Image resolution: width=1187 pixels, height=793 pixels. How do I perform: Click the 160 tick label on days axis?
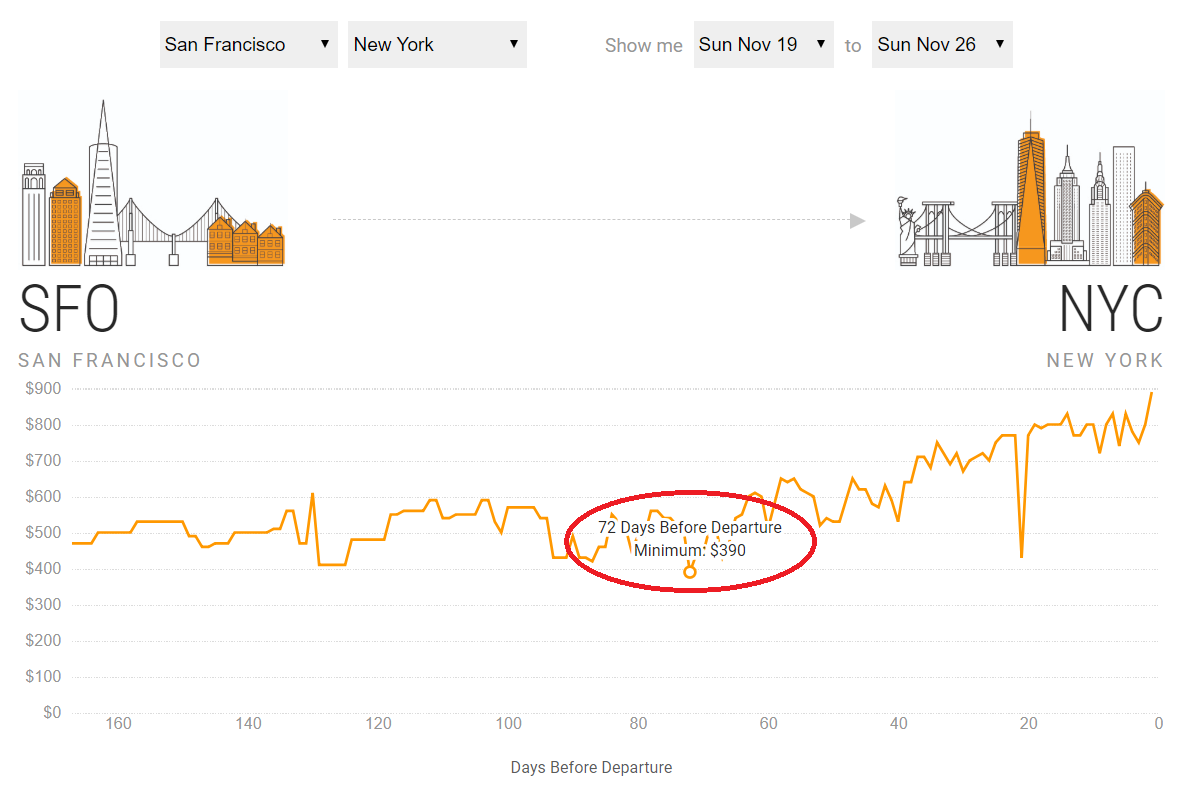(118, 724)
